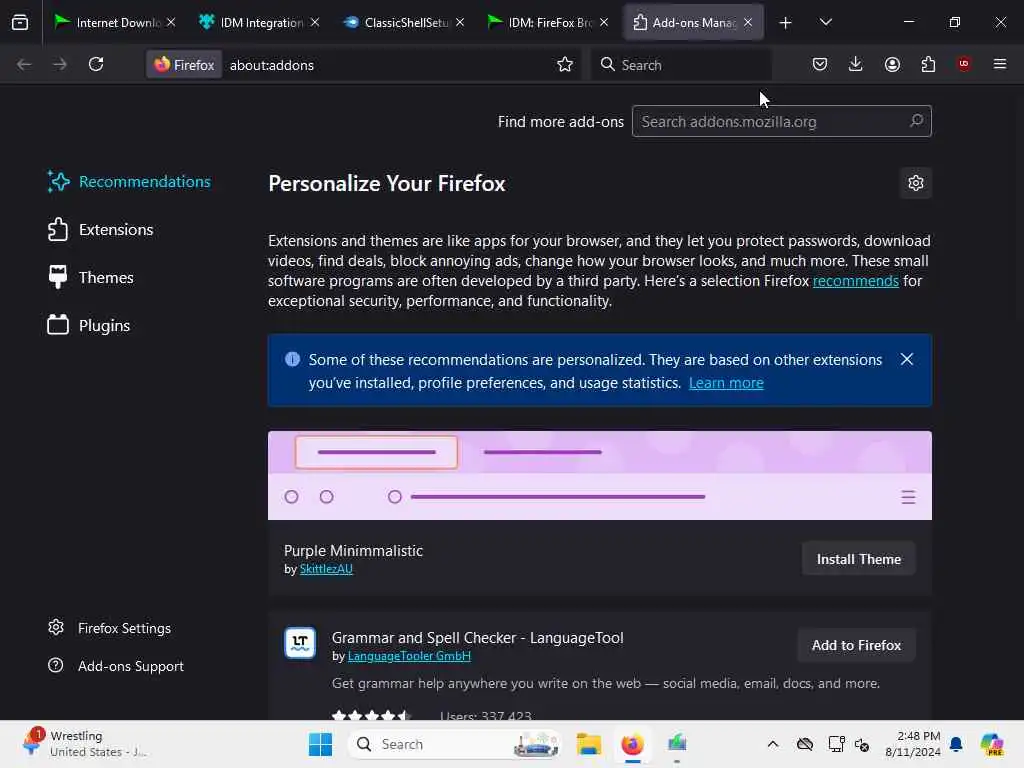This screenshot has width=1024, height=768.
Task: Click the Purple Minimmalistic theme preview
Action: pyautogui.click(x=600, y=475)
